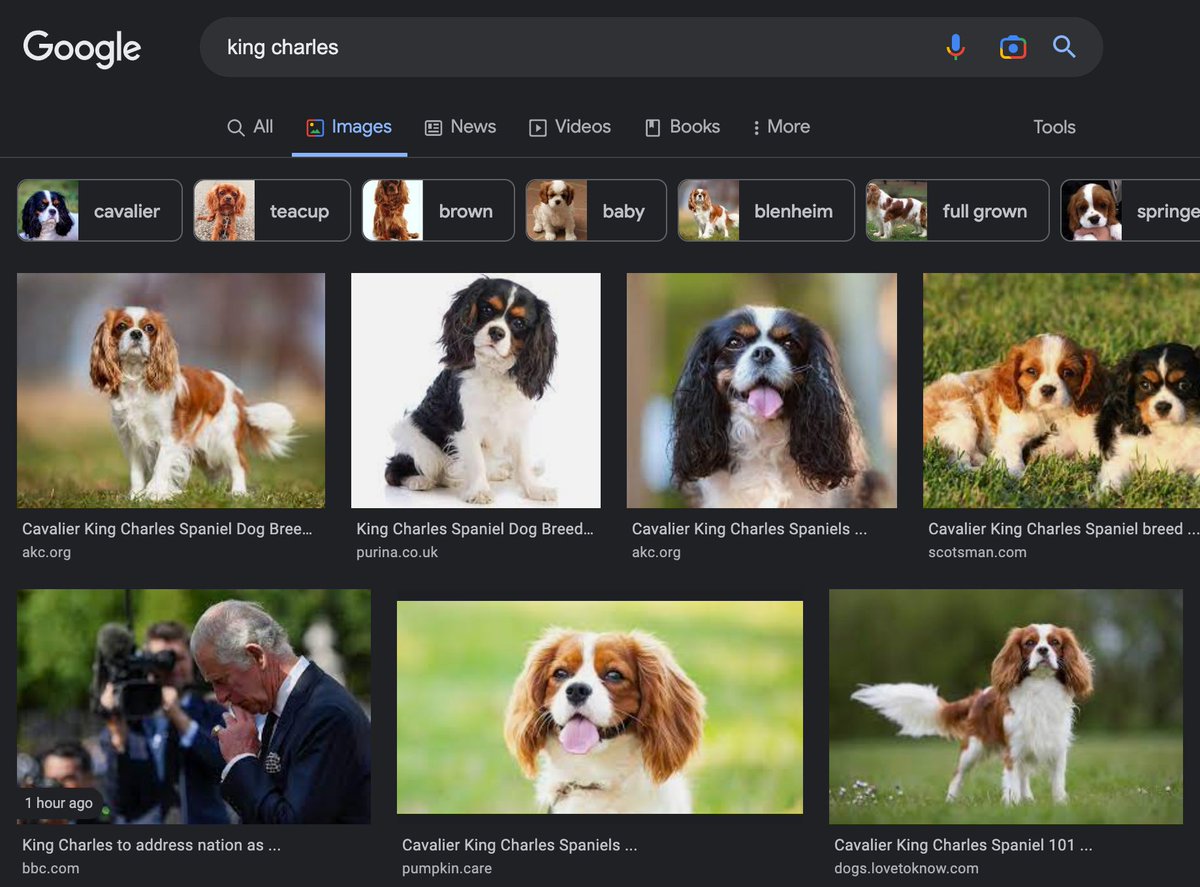Click the dogs.lovetoknow.com source text
1200x887 pixels.
click(906, 868)
